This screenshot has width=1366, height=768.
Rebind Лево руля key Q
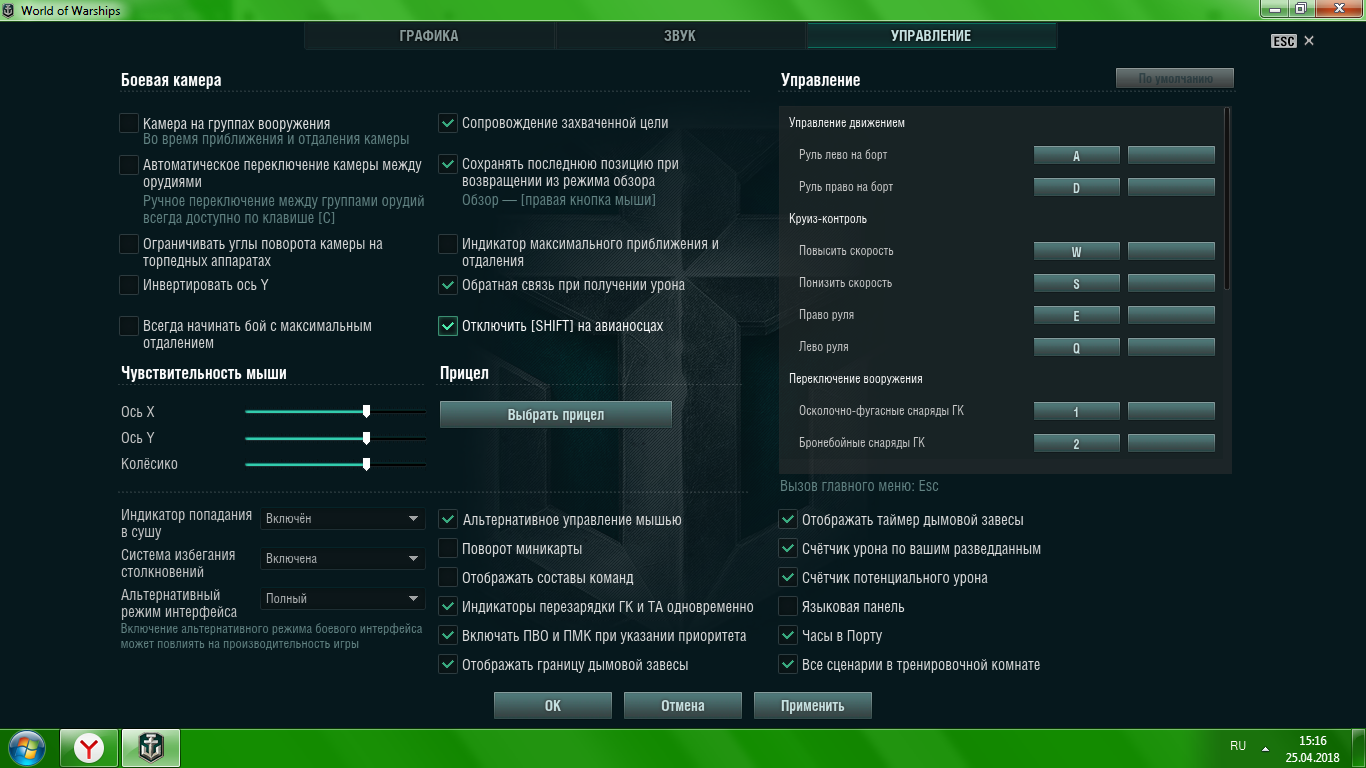[1076, 348]
